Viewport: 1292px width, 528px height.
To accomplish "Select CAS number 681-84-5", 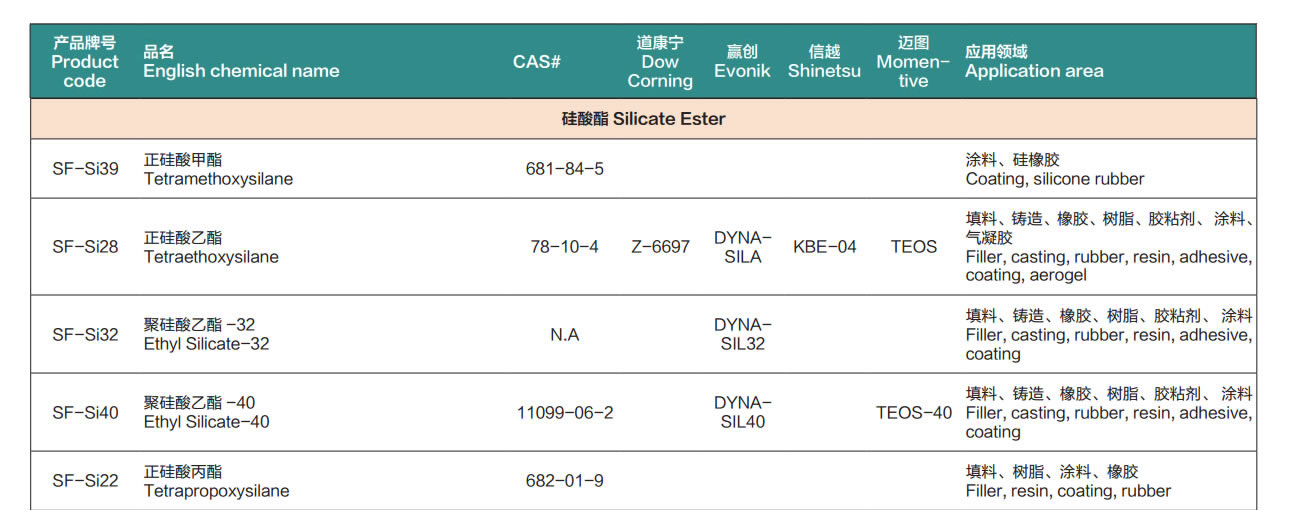I will [x=565, y=169].
